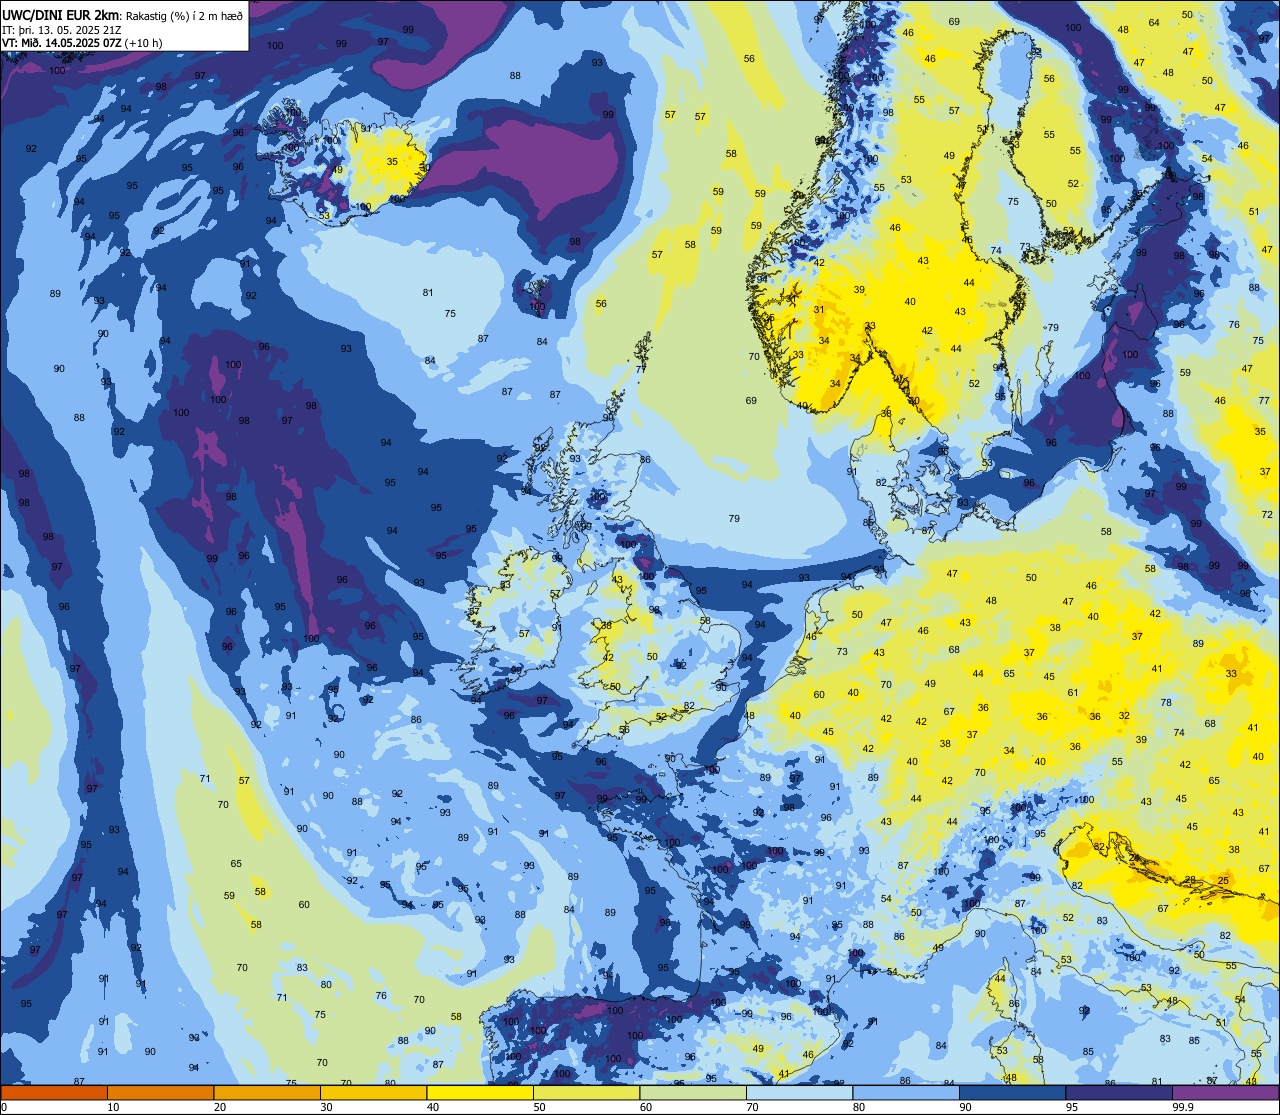Click the legend swatch between 20 and 30
Viewport: 1280px width, 1115px height.
267,1093
